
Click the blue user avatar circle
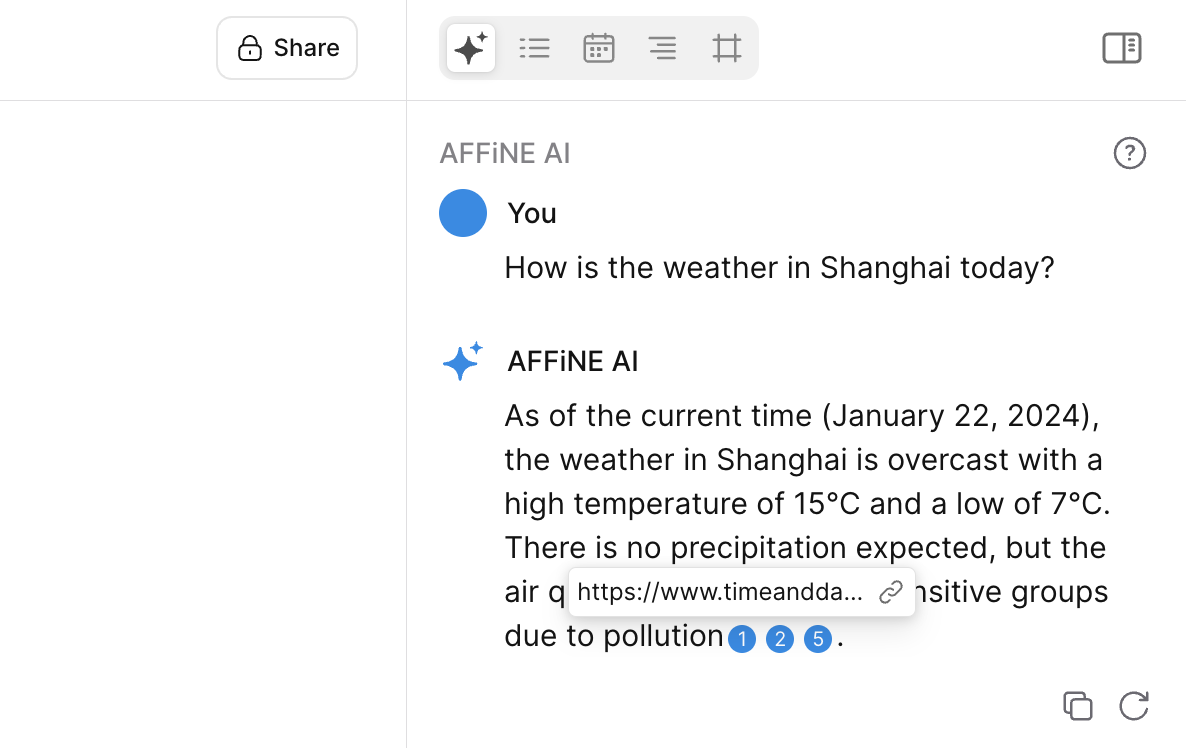[x=463, y=213]
